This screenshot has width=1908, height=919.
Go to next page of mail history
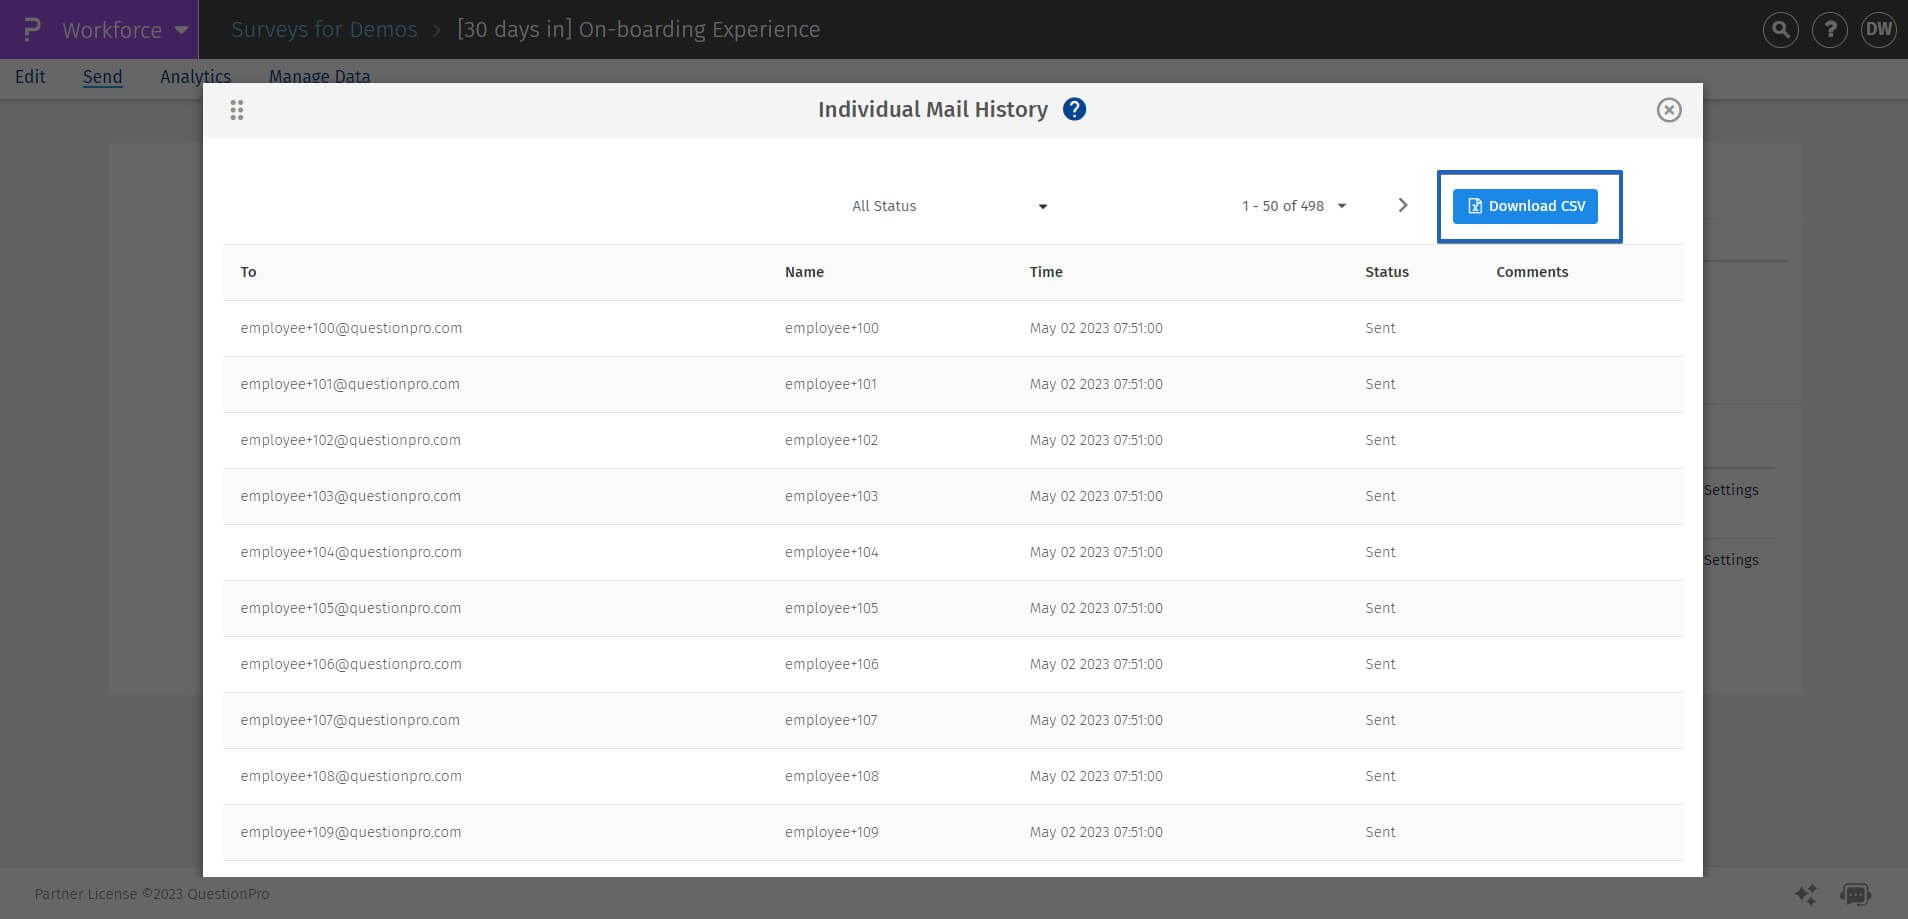coord(1402,205)
